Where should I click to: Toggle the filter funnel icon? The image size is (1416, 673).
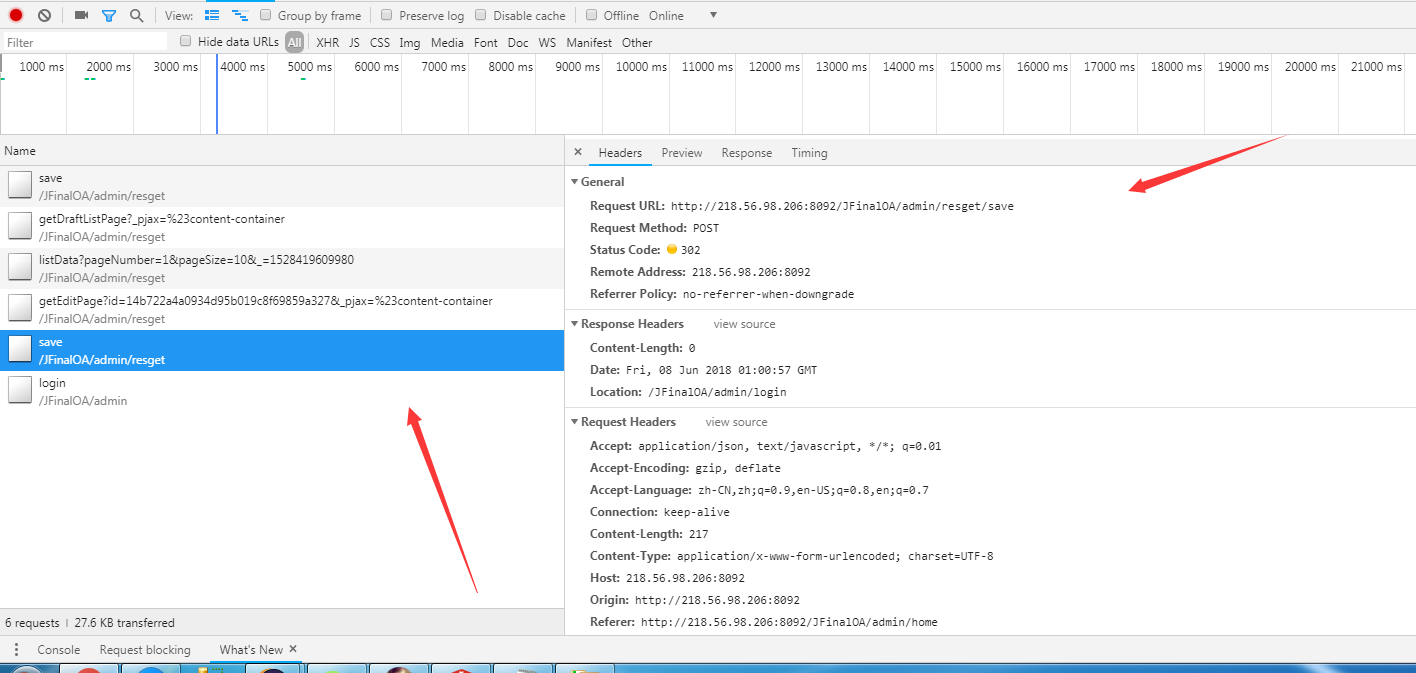(109, 16)
